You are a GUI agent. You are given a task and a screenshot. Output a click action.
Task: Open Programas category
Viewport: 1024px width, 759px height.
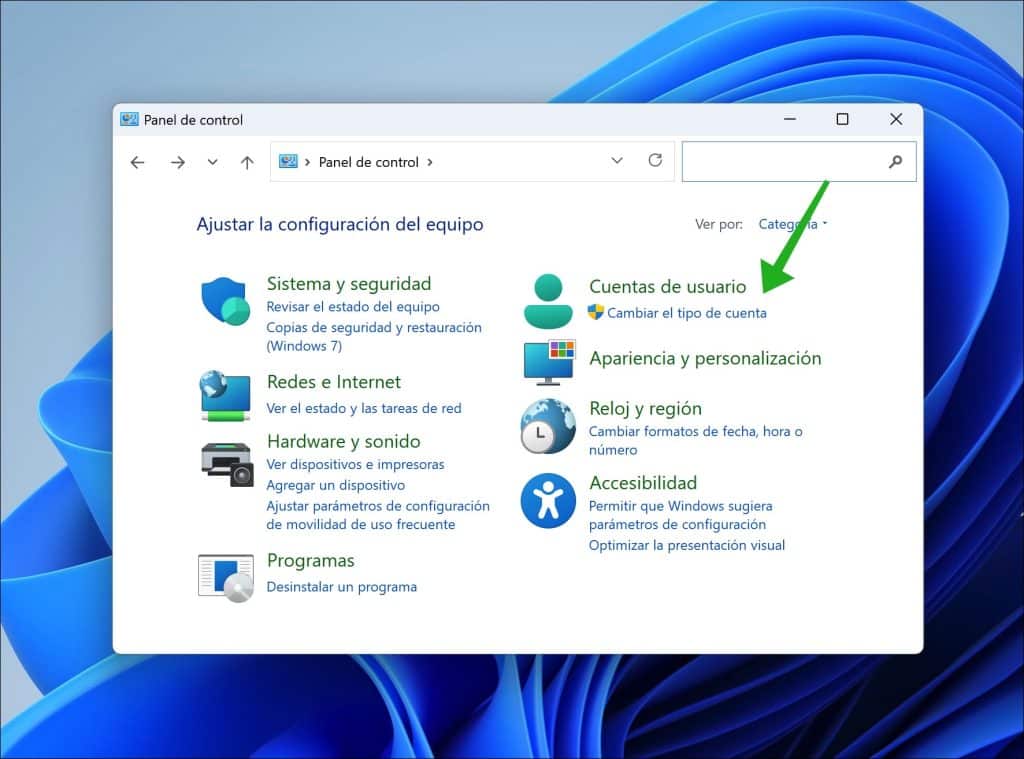311,560
